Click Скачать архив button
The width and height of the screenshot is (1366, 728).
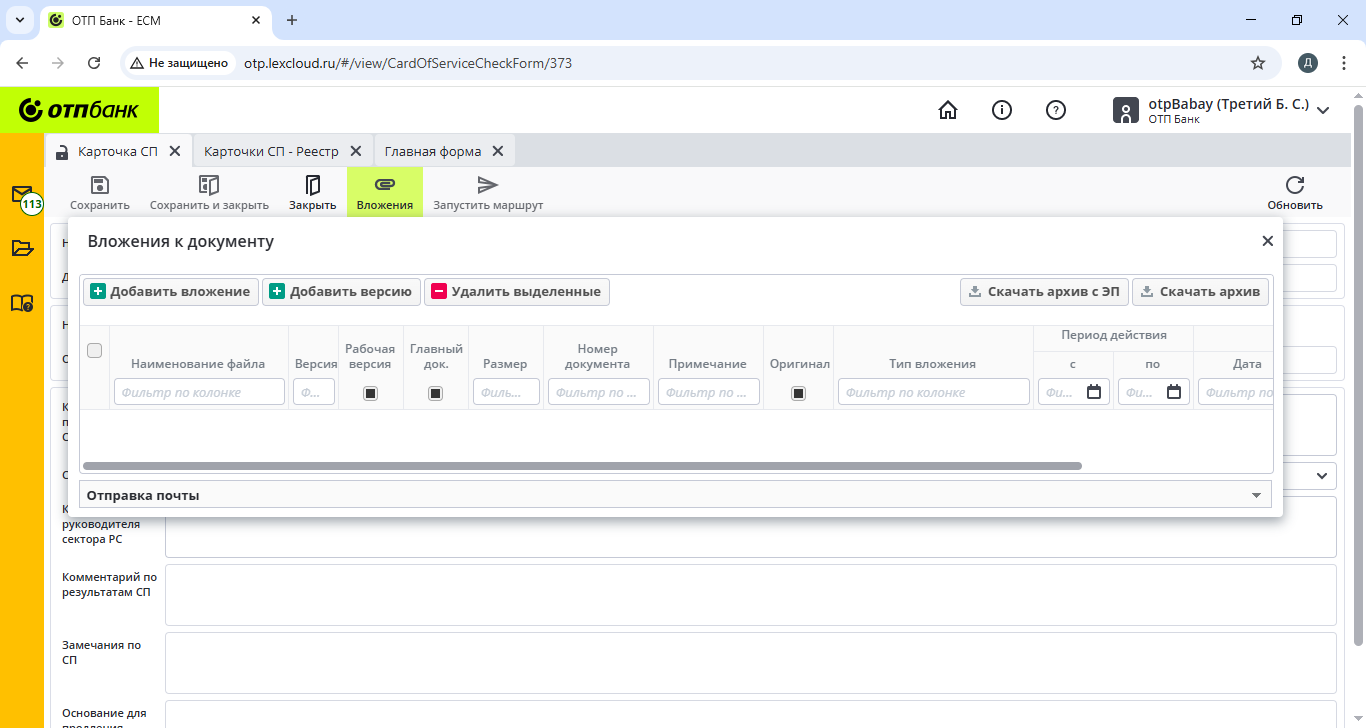pos(1202,292)
